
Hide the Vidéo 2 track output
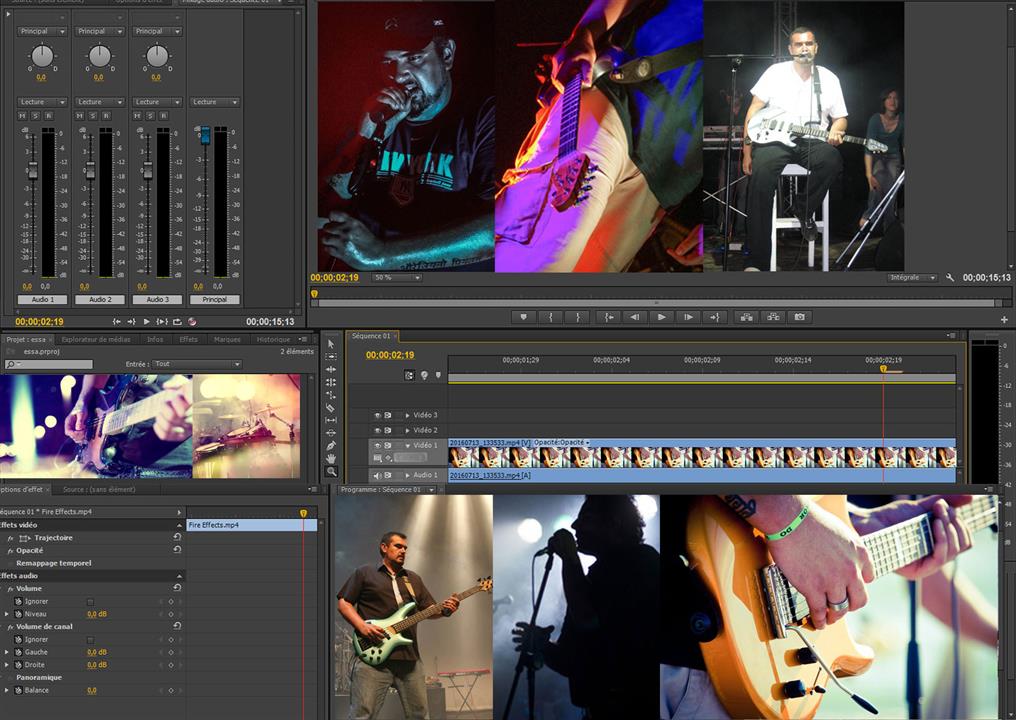pyautogui.click(x=377, y=430)
